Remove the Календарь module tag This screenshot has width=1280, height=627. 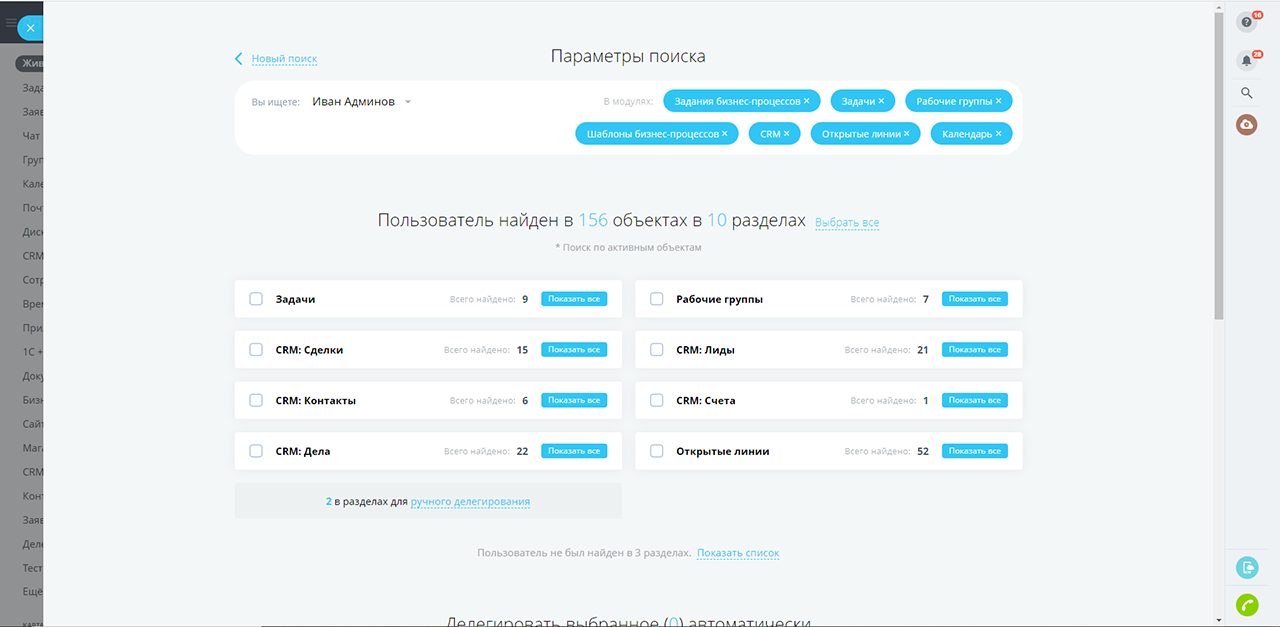[998, 133]
